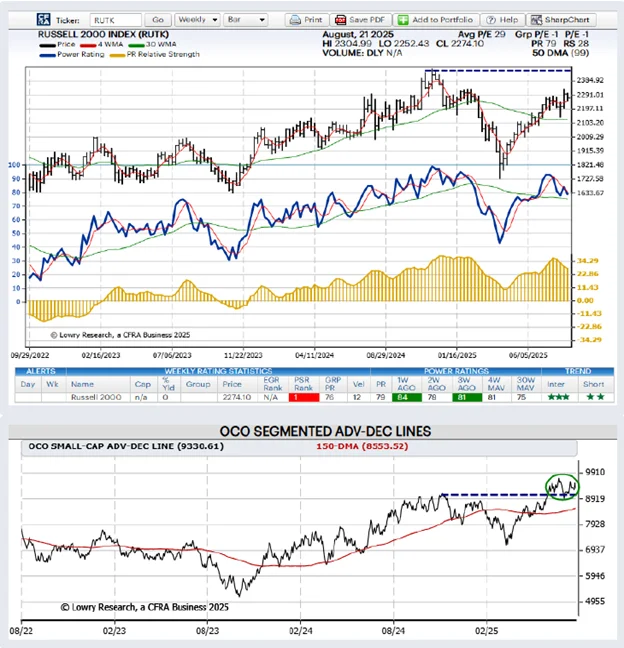Screen dimensions: 624x648
Task: Click the 50 DMA (99) value
Action: click(560, 53)
